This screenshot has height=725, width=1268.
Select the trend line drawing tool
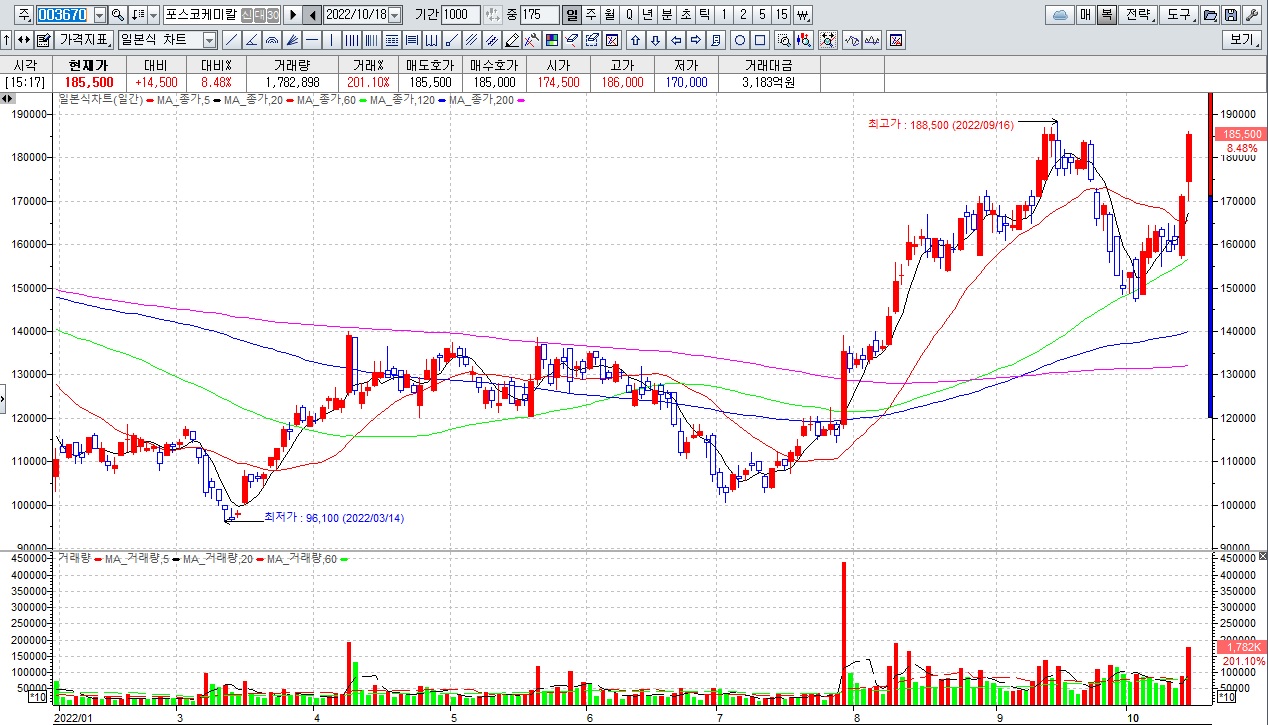click(231, 40)
